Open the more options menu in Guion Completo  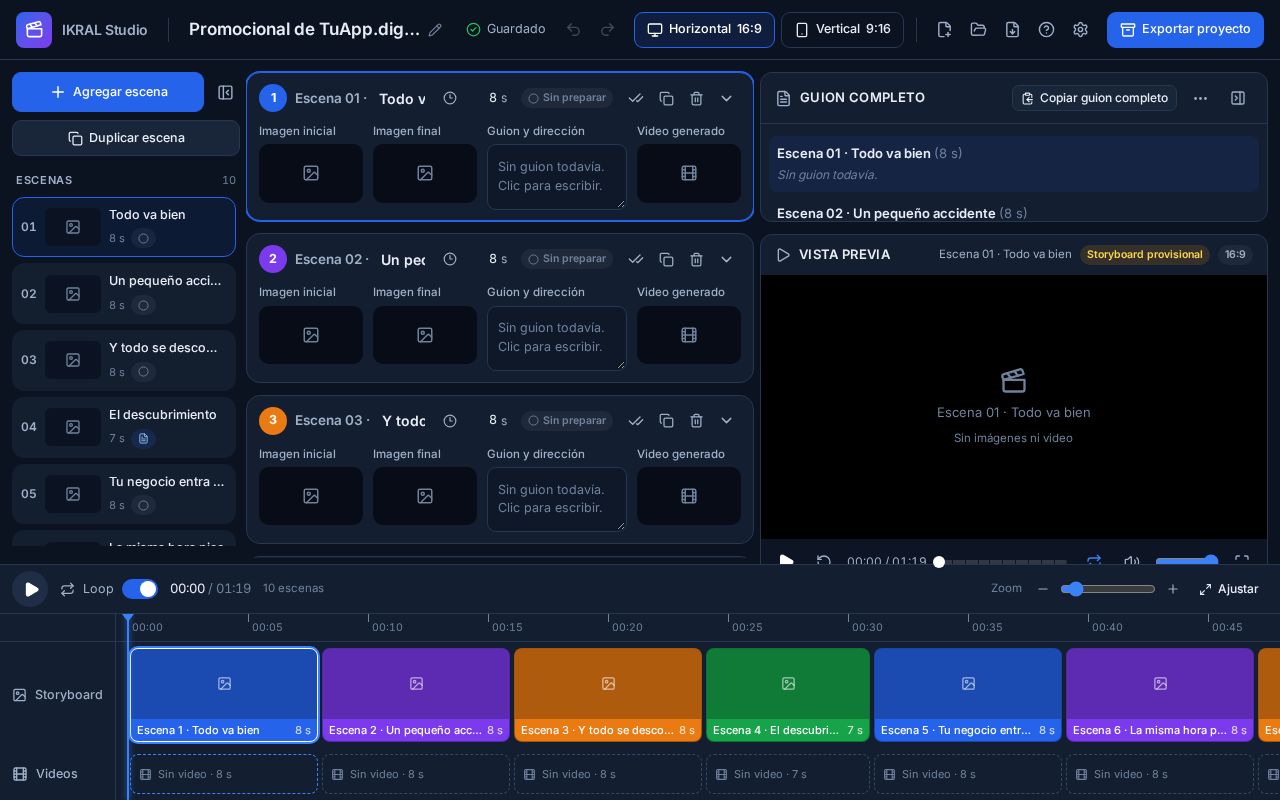pos(1200,98)
